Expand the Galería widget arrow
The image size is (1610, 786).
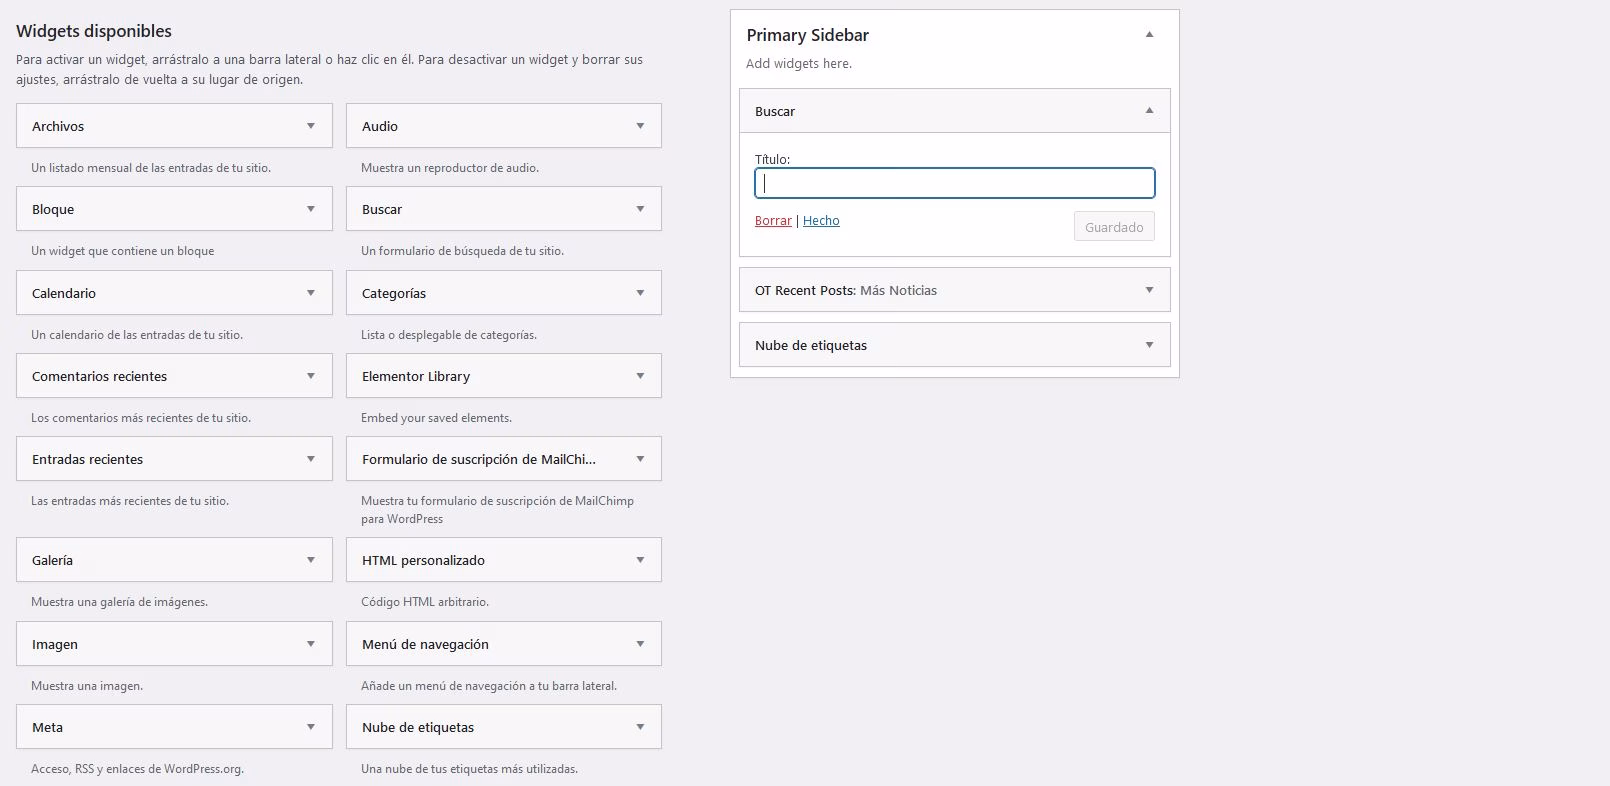[311, 560]
